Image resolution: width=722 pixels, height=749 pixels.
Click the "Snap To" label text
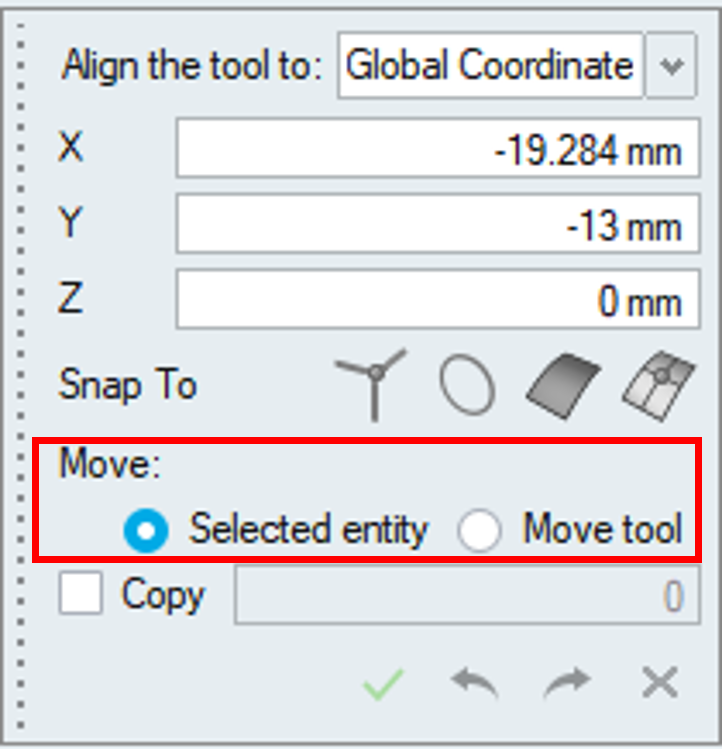[x=128, y=385]
